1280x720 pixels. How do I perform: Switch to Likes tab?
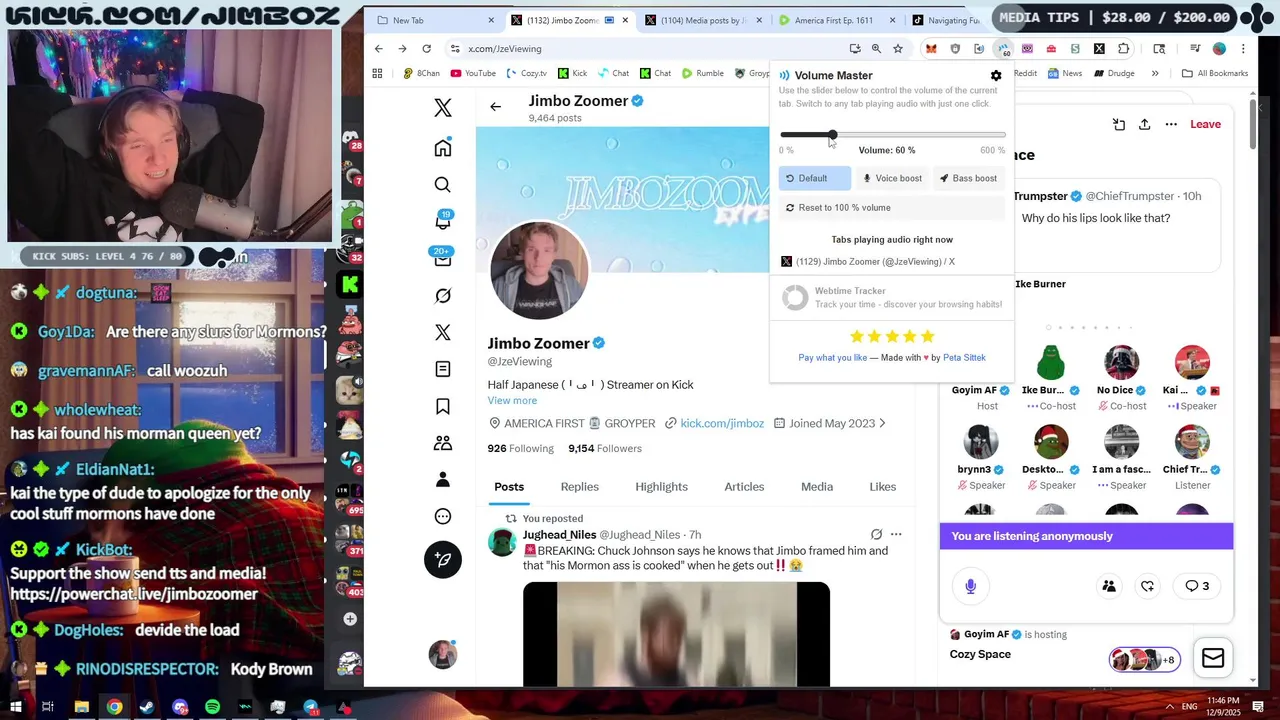[x=883, y=487]
